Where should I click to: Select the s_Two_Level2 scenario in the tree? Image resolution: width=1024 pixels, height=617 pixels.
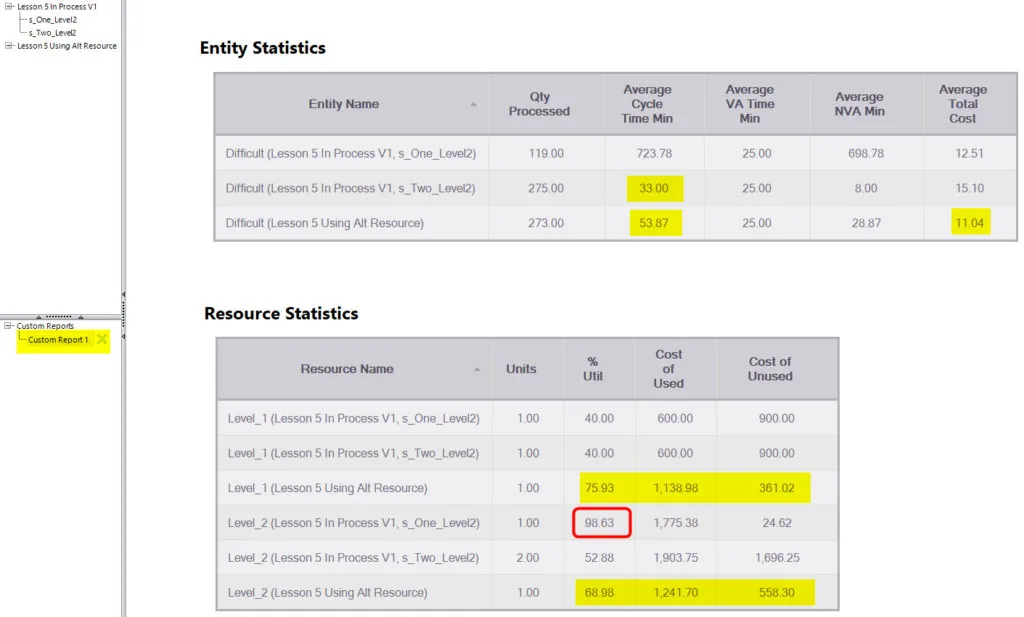52,33
